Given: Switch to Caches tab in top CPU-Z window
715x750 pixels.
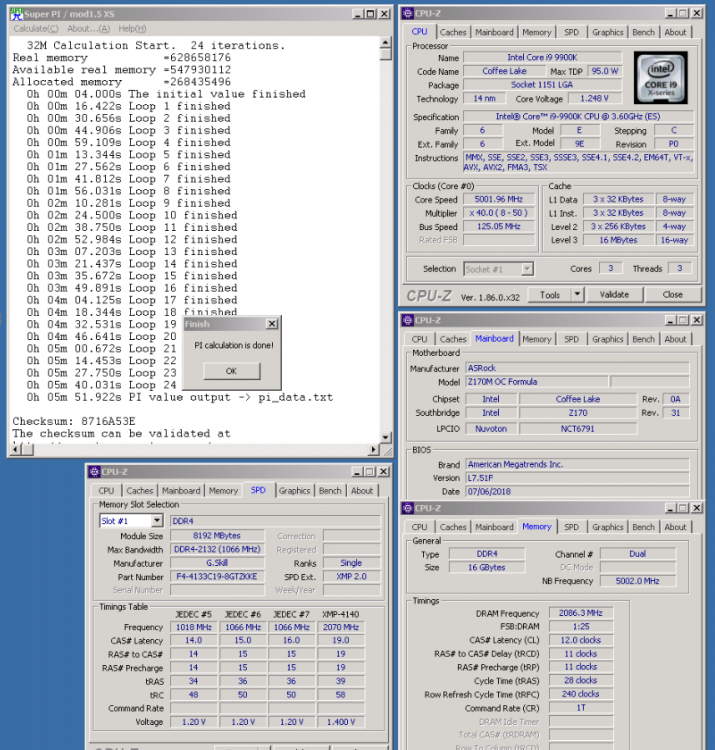Looking at the screenshot, I should 452,32.
